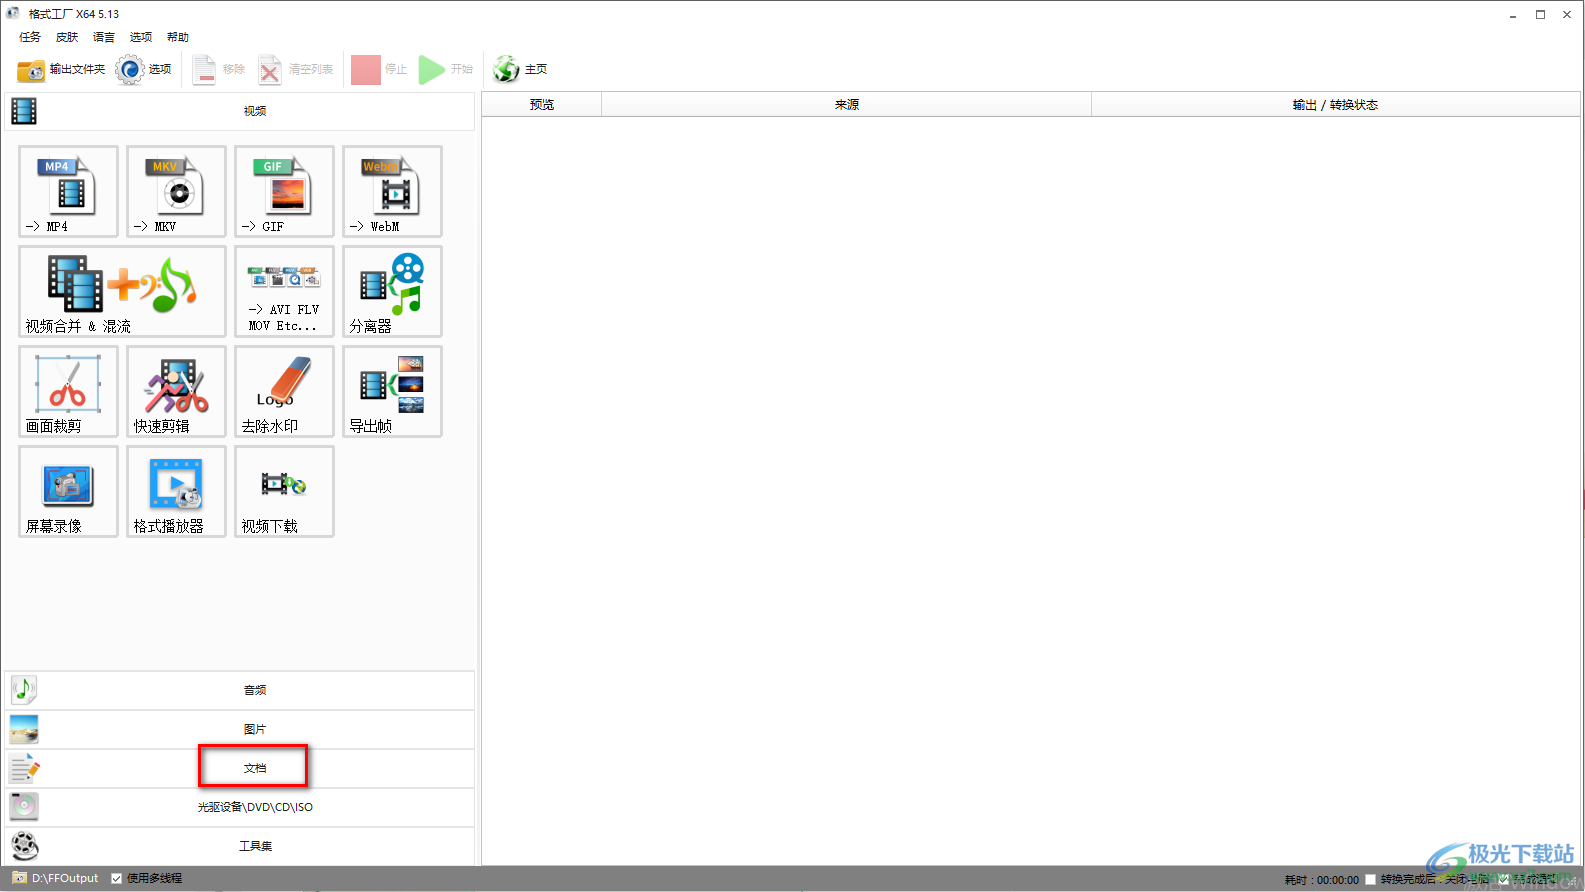
Task: Toggle the 使用多线程 multithreading checkbox
Action: (116, 878)
